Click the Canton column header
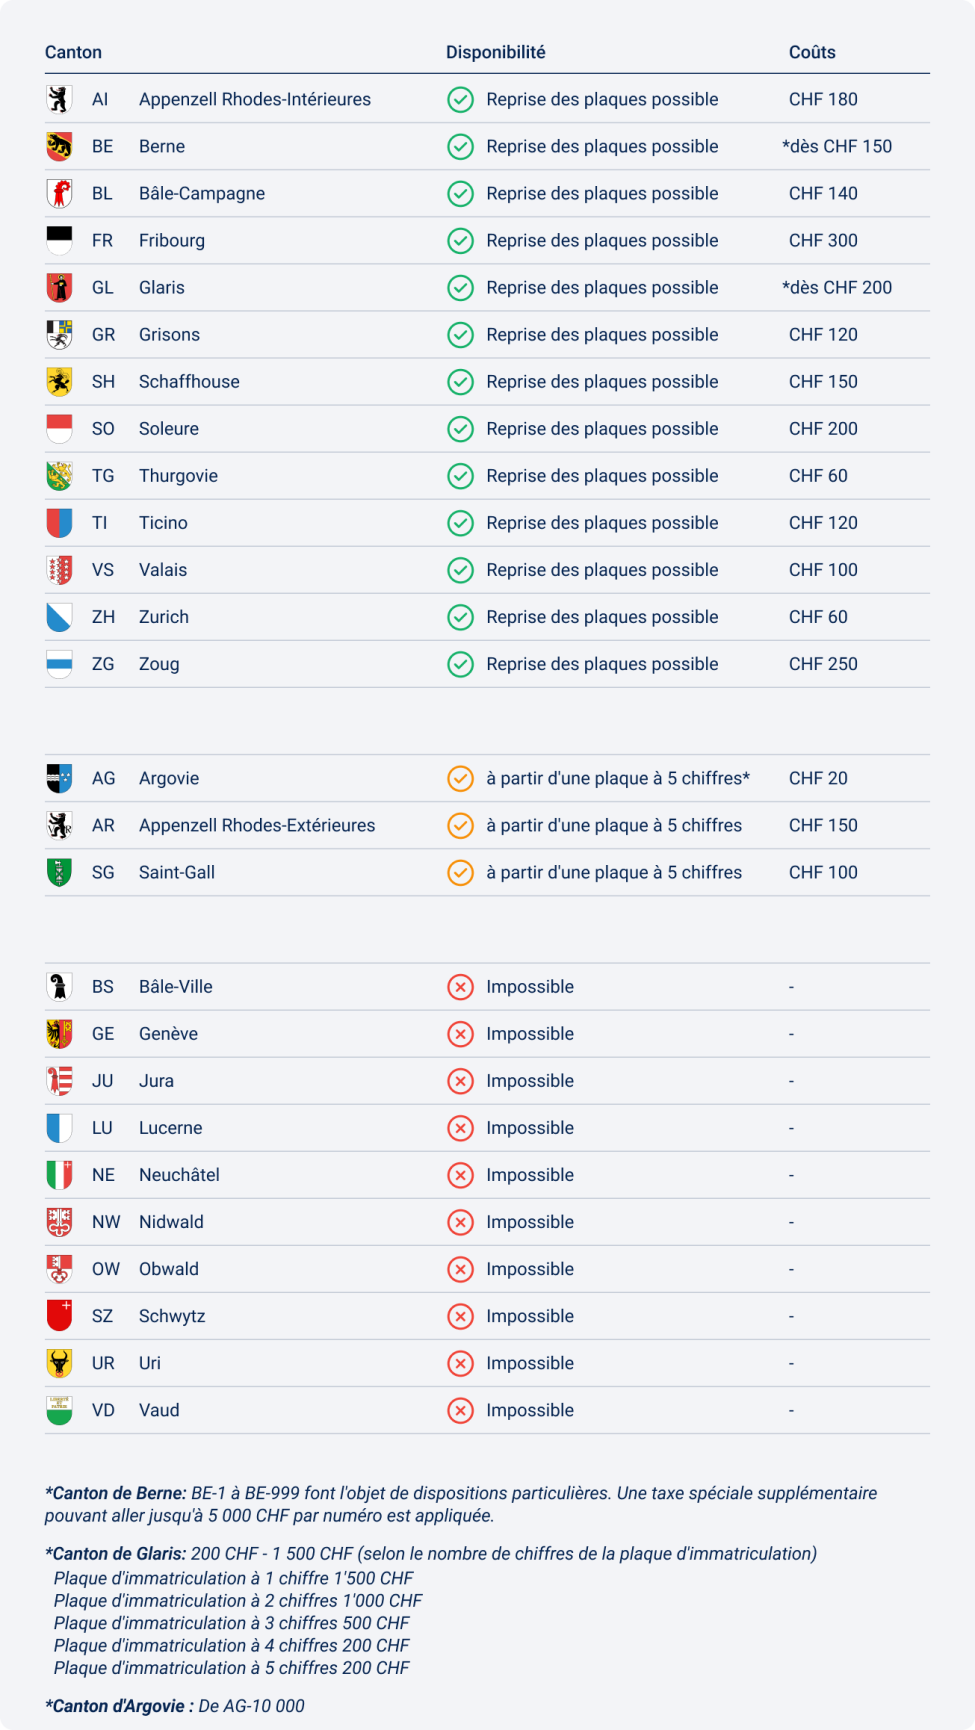Viewport: 975px width, 1730px height. tap(73, 52)
